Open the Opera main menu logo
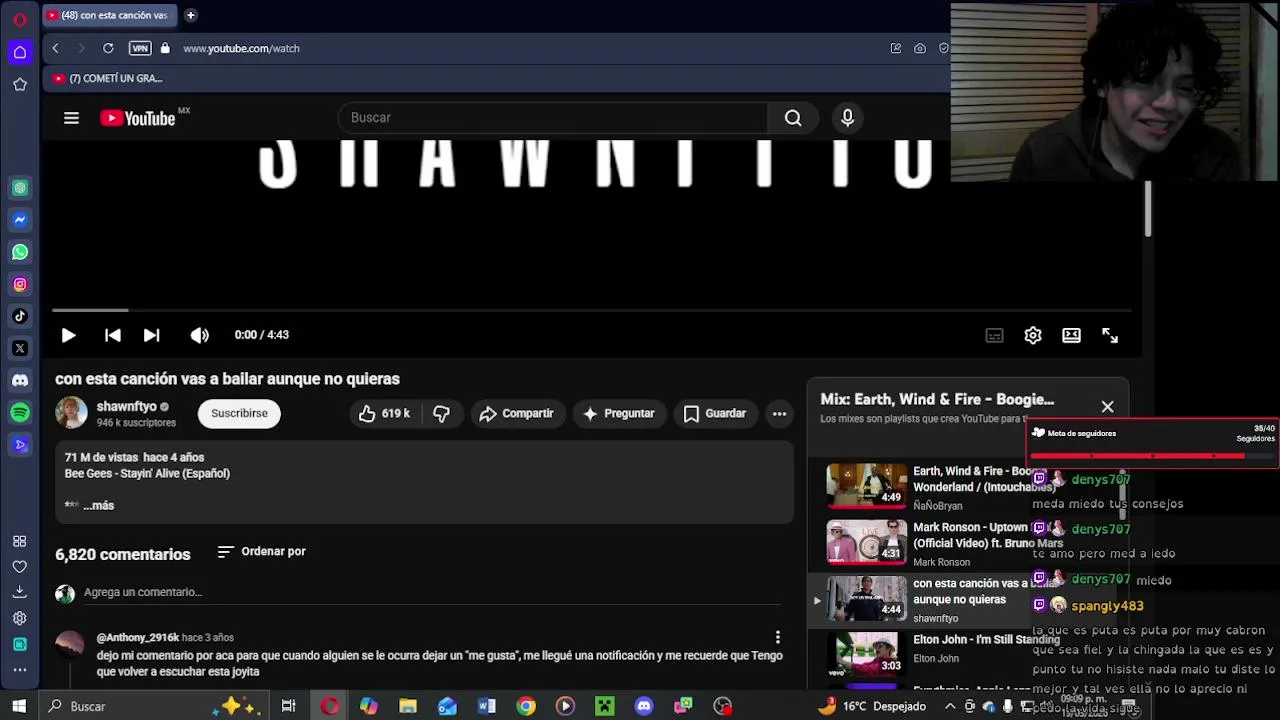The width and height of the screenshot is (1280, 720). 20,20
